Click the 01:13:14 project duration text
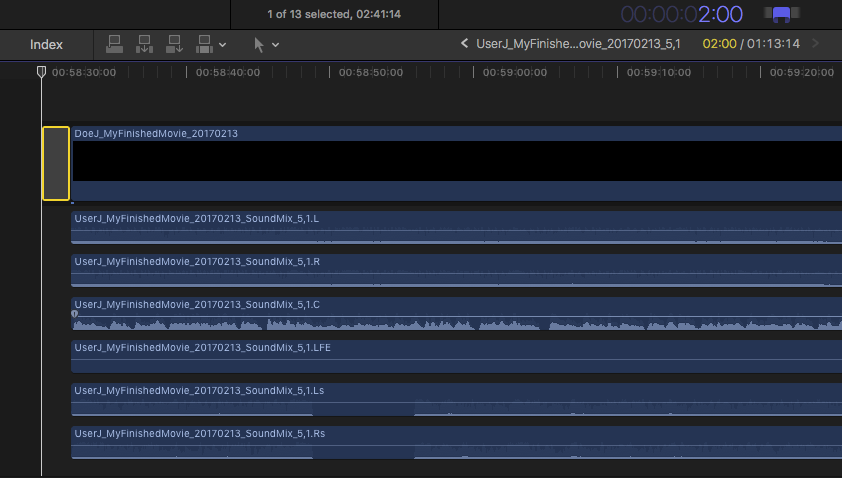 click(773, 44)
